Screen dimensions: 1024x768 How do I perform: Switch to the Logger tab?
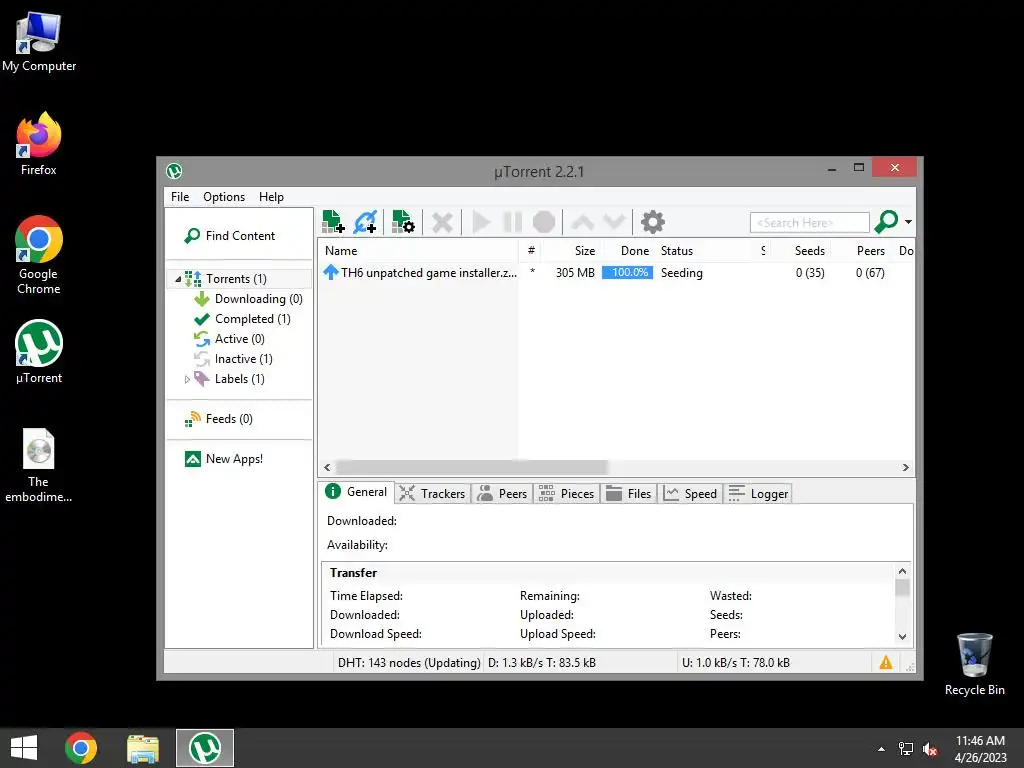click(758, 494)
